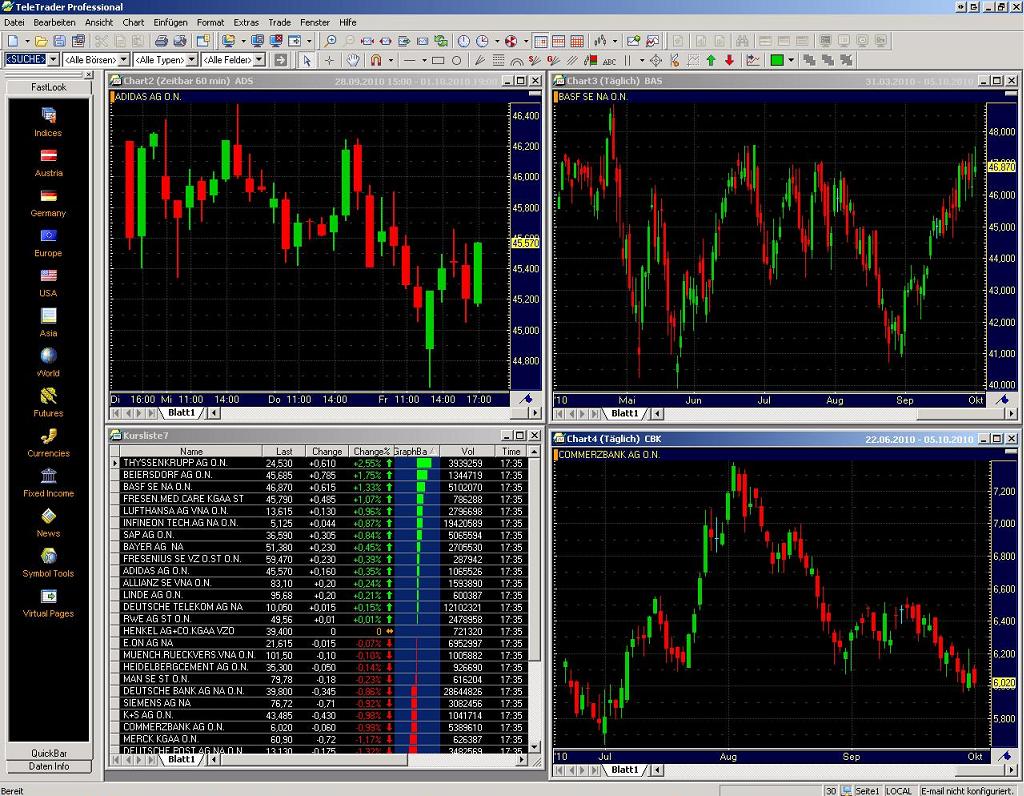Expand the green color dropdown arrow
Viewport: 1024px width, 796px height.
791,61
